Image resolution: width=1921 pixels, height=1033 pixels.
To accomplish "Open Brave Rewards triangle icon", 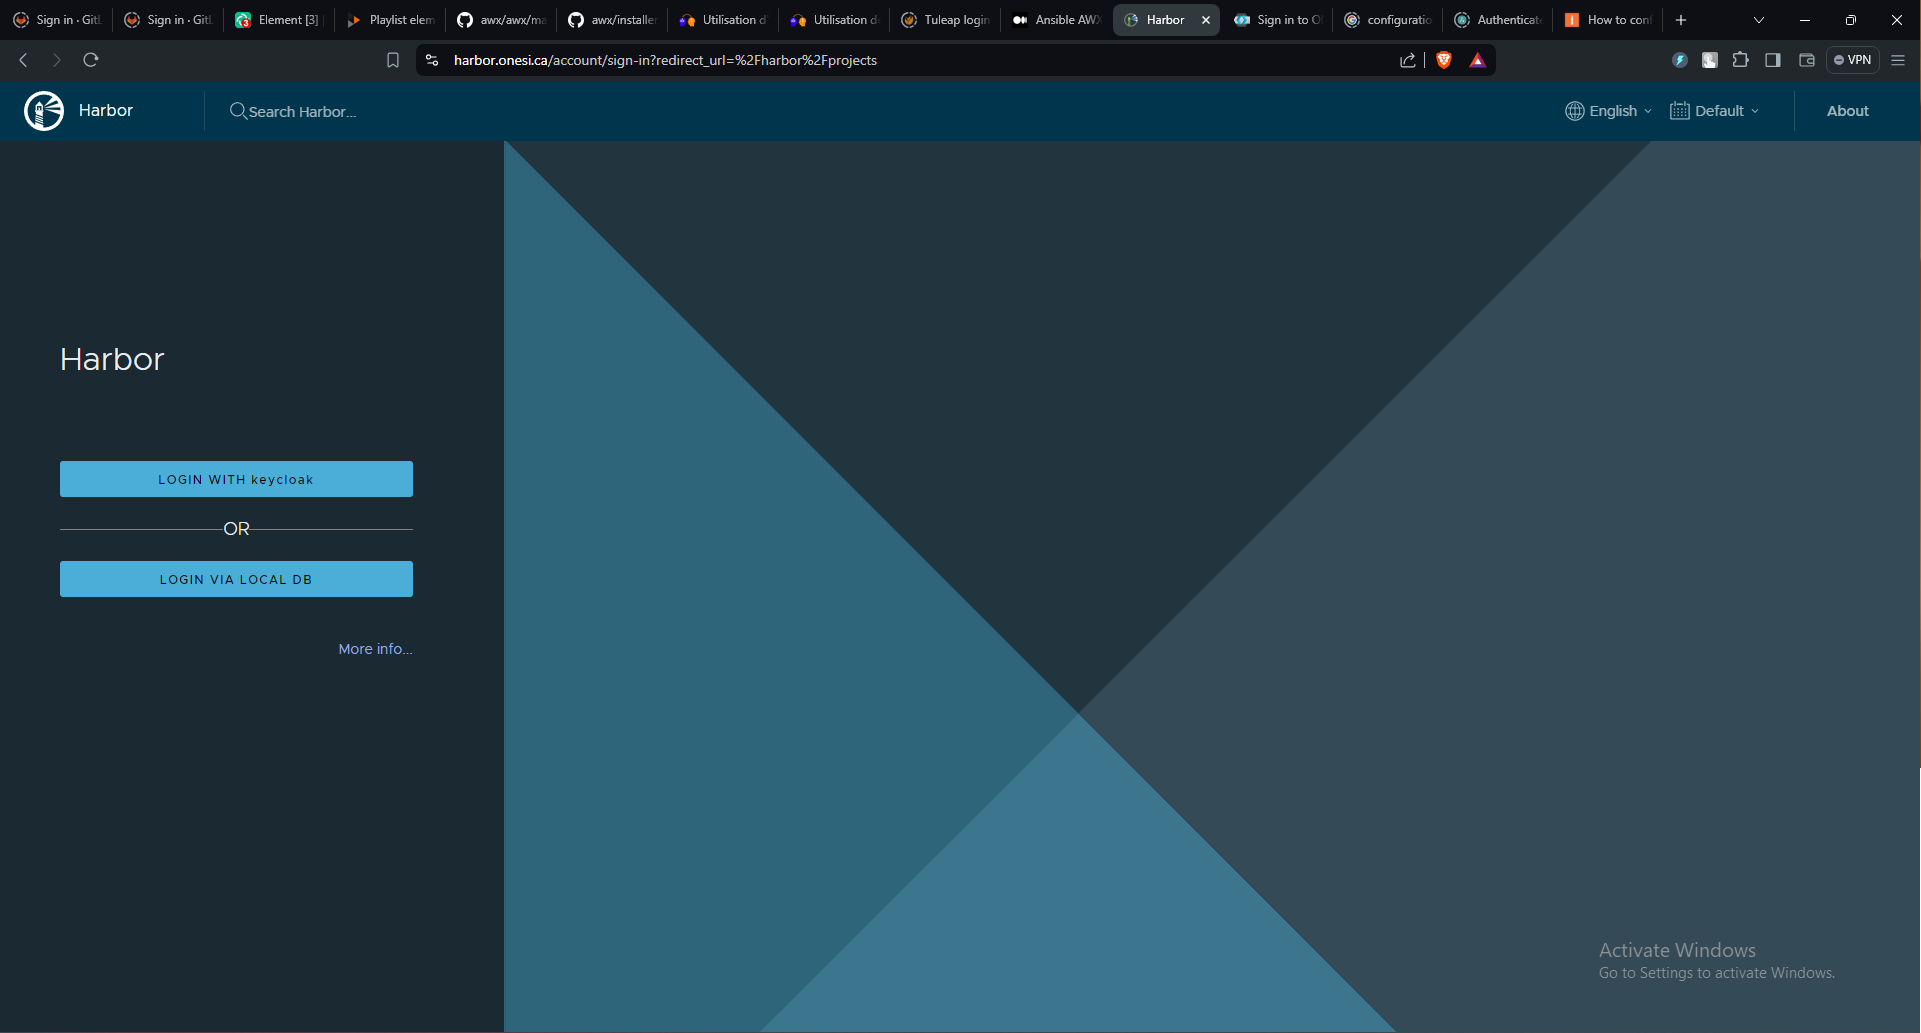I will click(1477, 60).
